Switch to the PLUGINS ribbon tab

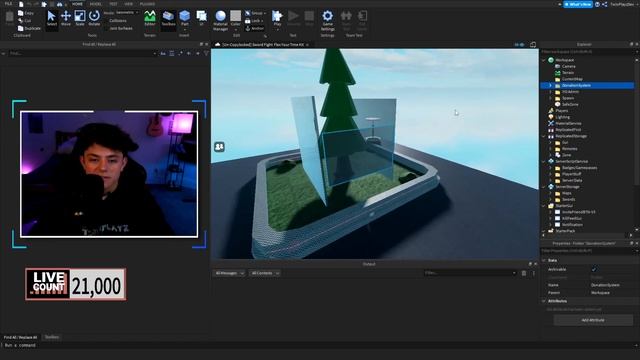(147, 4)
